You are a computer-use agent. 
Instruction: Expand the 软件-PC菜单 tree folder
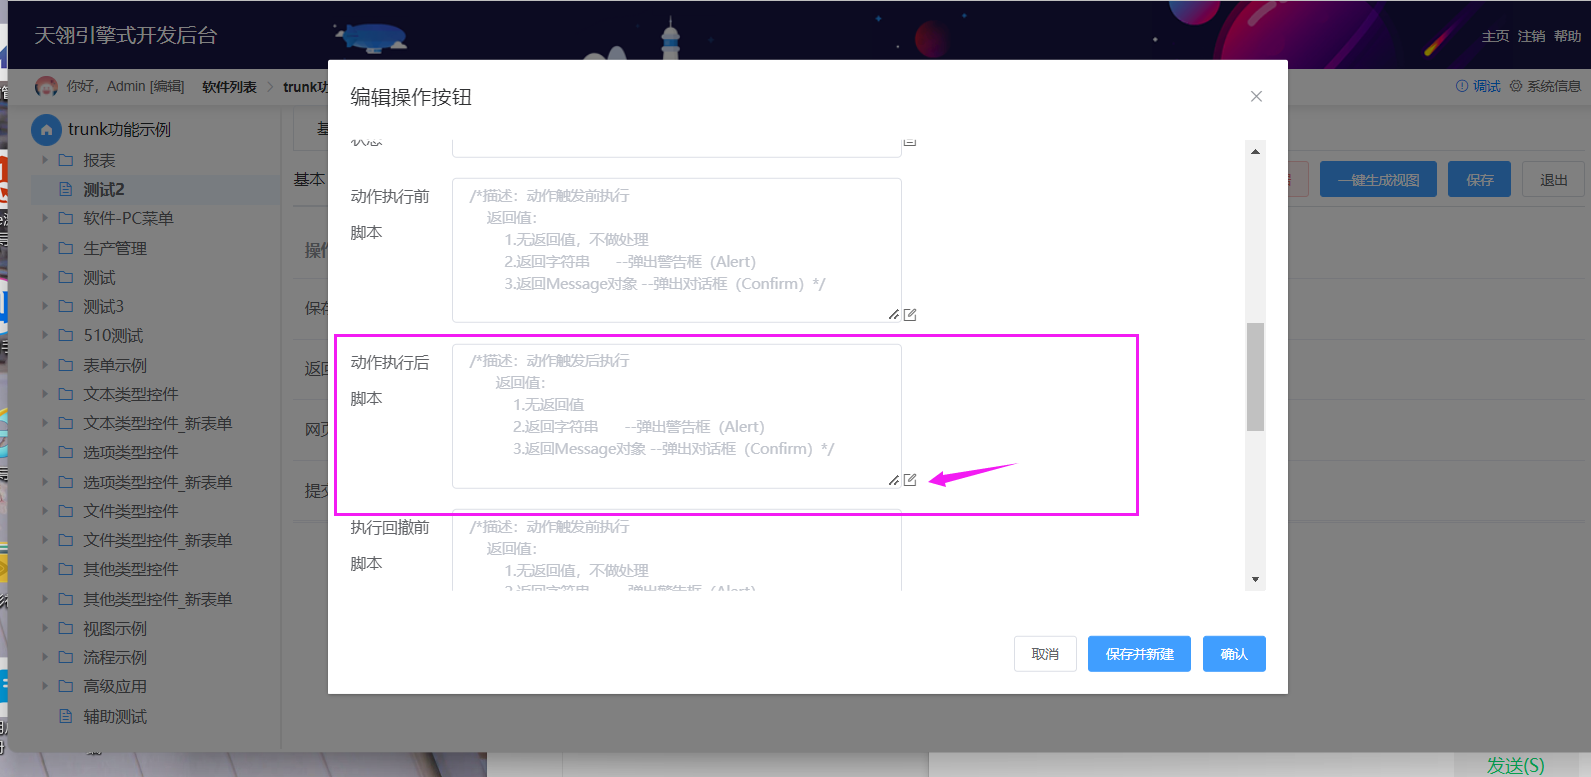[44, 218]
